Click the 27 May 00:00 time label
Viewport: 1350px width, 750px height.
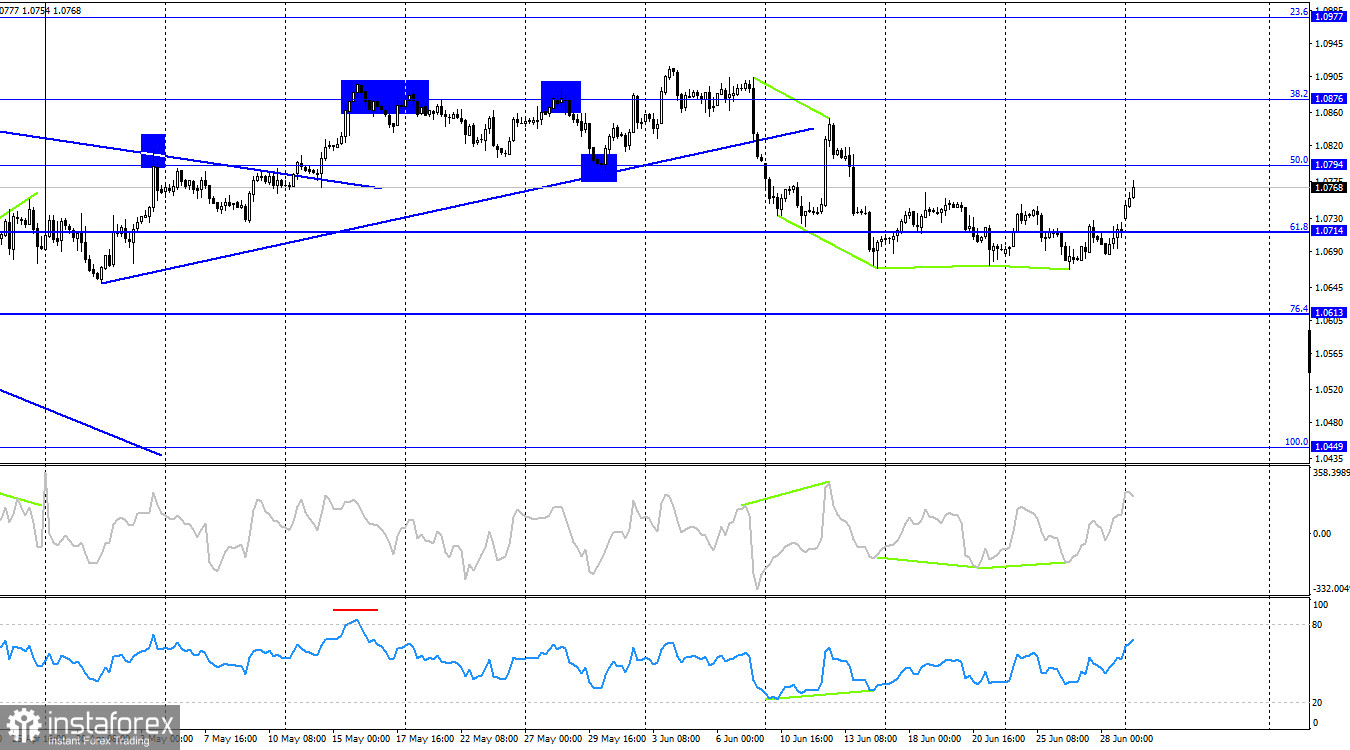point(555,739)
